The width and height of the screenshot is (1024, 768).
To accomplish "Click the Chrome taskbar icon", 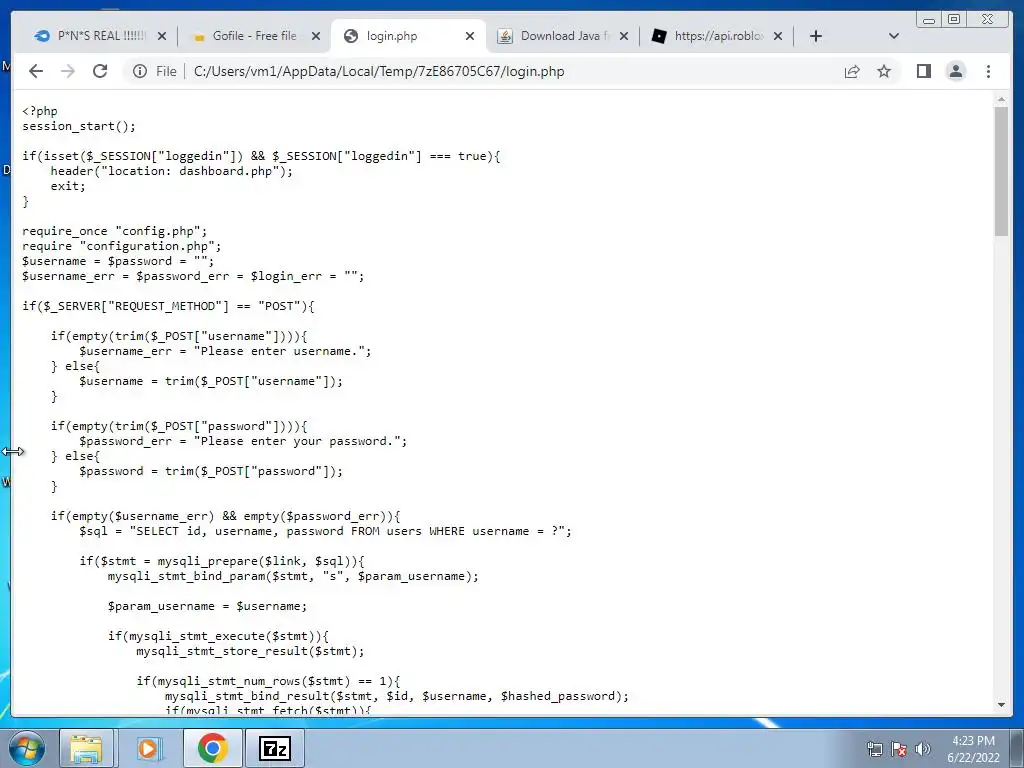I will 212,748.
